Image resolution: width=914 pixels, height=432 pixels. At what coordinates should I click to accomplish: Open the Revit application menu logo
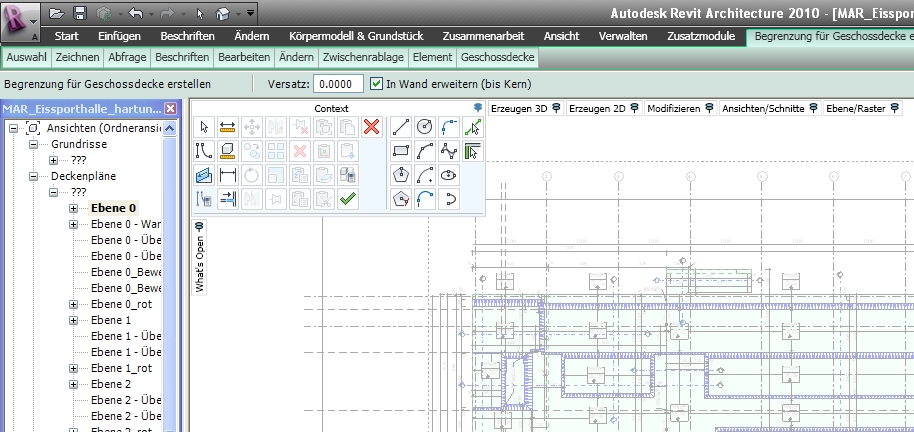[20, 22]
